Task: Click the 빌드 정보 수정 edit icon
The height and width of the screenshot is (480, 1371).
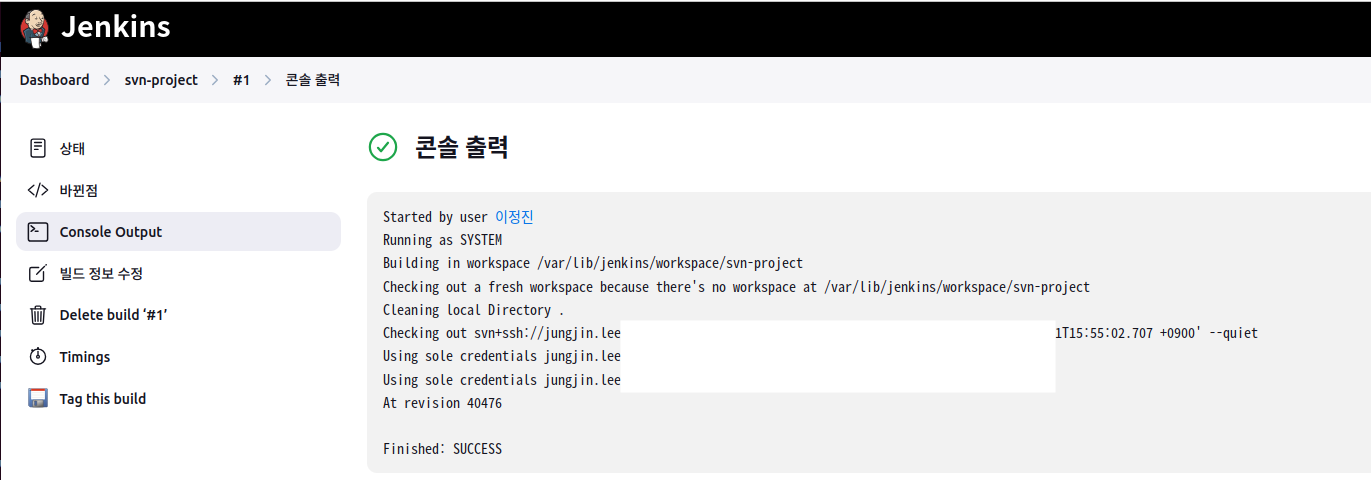Action: pos(38,273)
